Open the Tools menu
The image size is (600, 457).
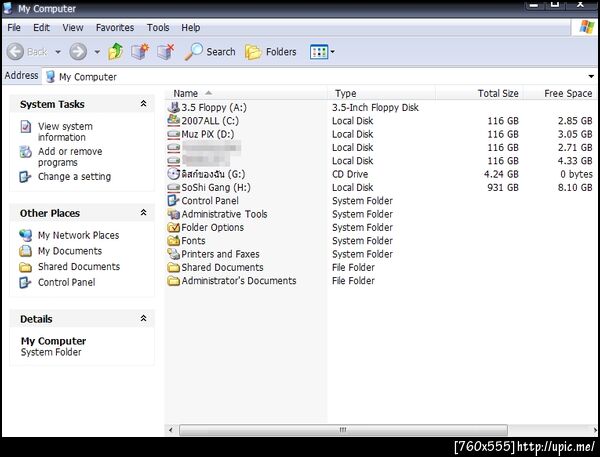click(x=158, y=28)
